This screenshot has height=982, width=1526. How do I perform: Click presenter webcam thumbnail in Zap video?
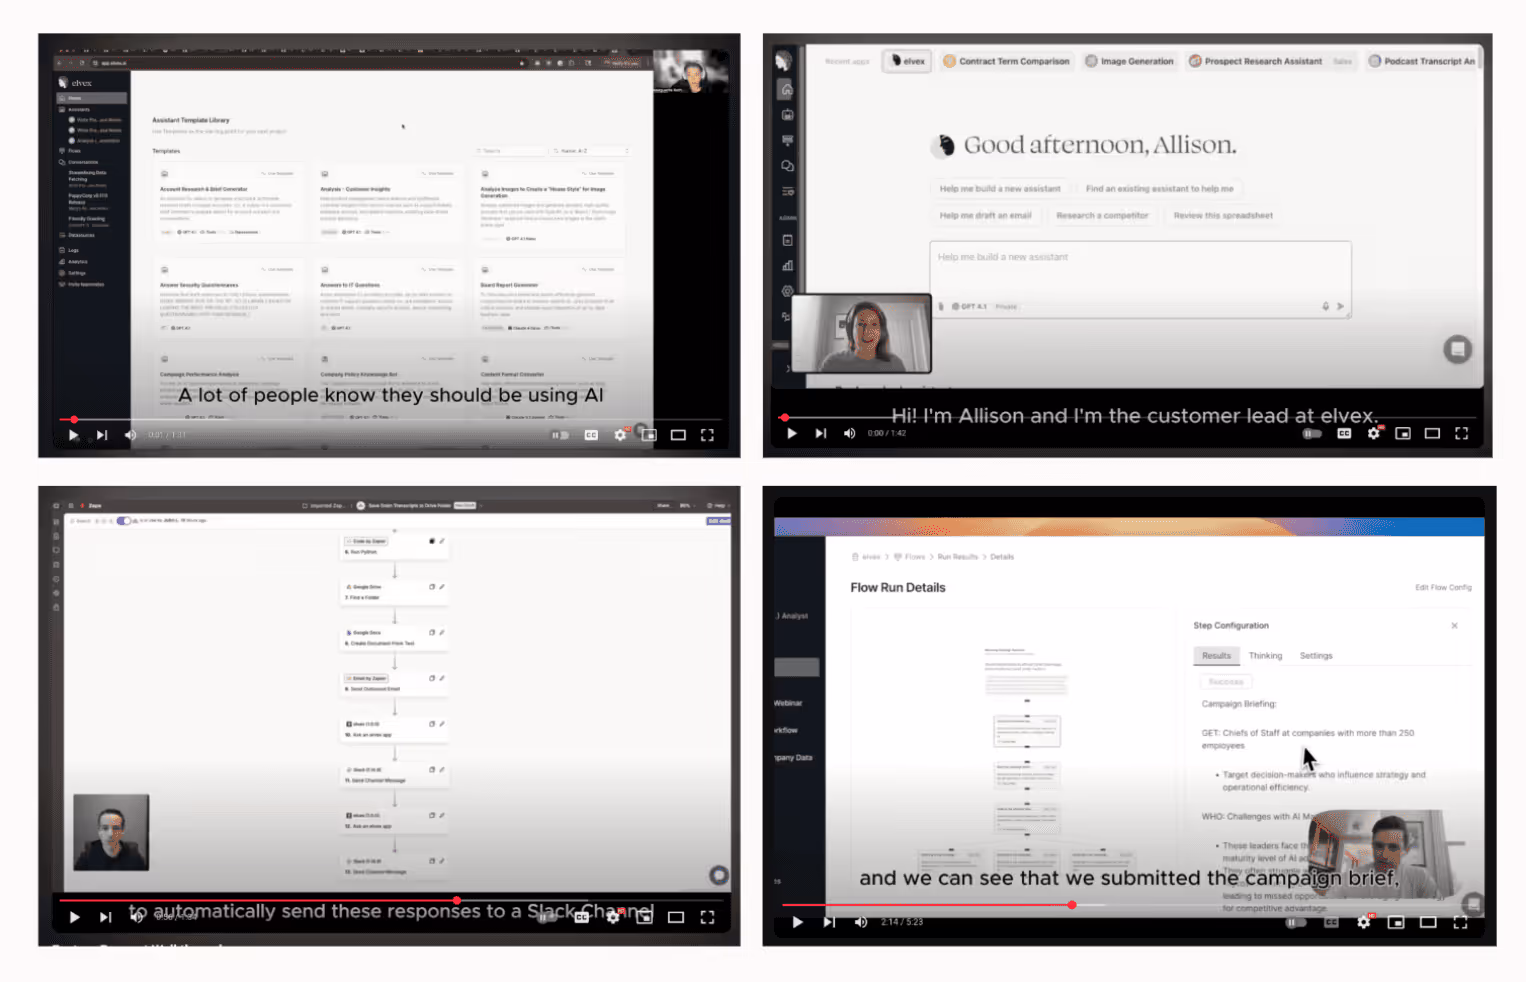point(111,832)
